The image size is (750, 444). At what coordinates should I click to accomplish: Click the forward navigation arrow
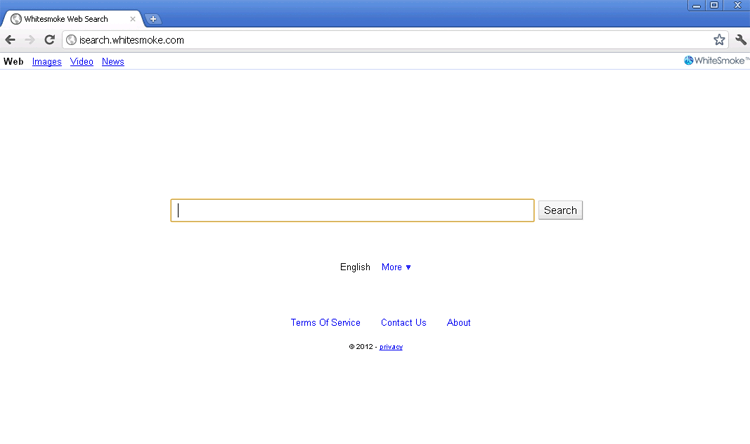pyautogui.click(x=30, y=40)
